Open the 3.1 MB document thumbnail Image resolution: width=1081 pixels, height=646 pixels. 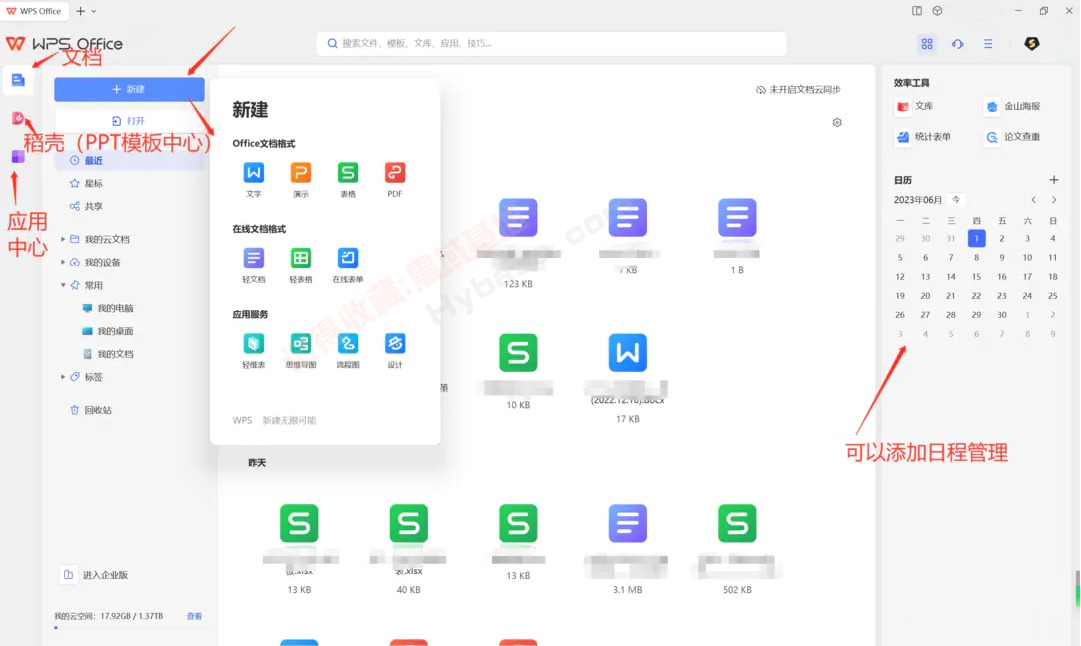coord(627,523)
